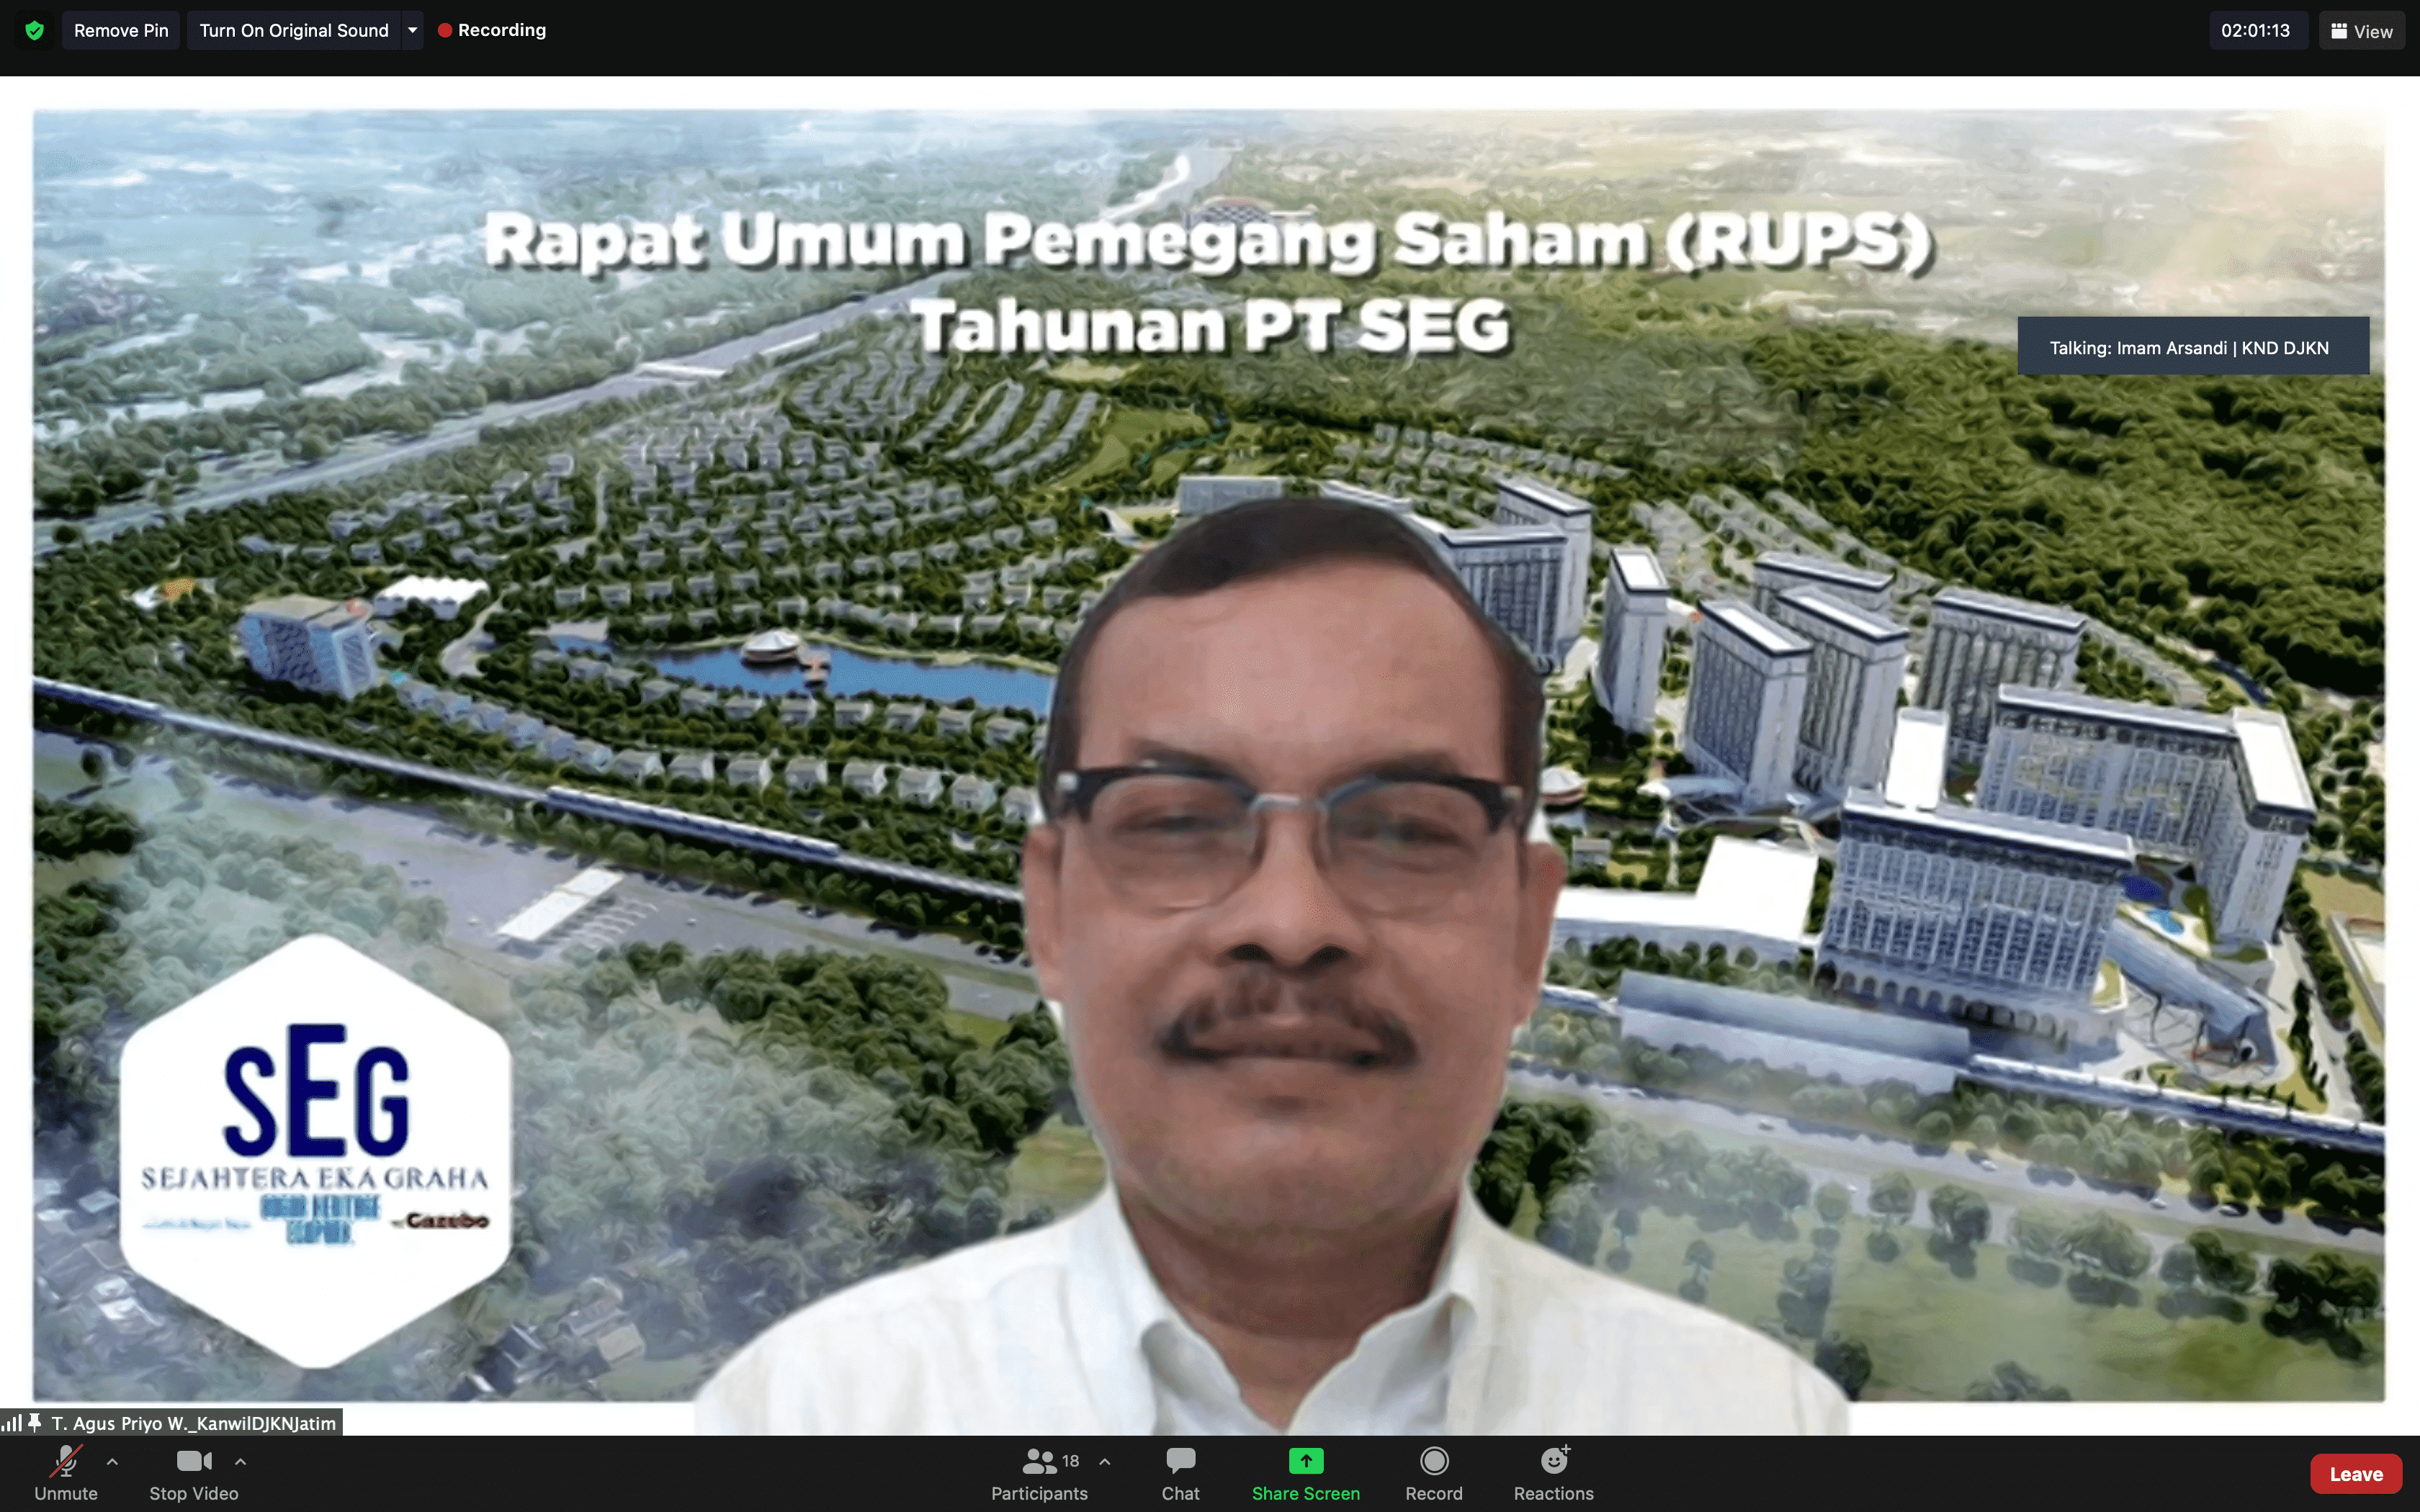Image resolution: width=2420 pixels, height=1512 pixels.
Task: Turn On Original Sound
Action: pos(294,30)
